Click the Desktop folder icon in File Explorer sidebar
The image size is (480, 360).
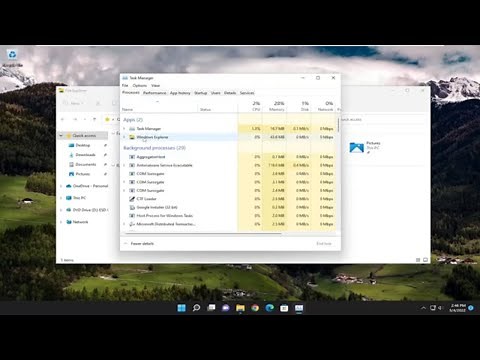coord(71,145)
